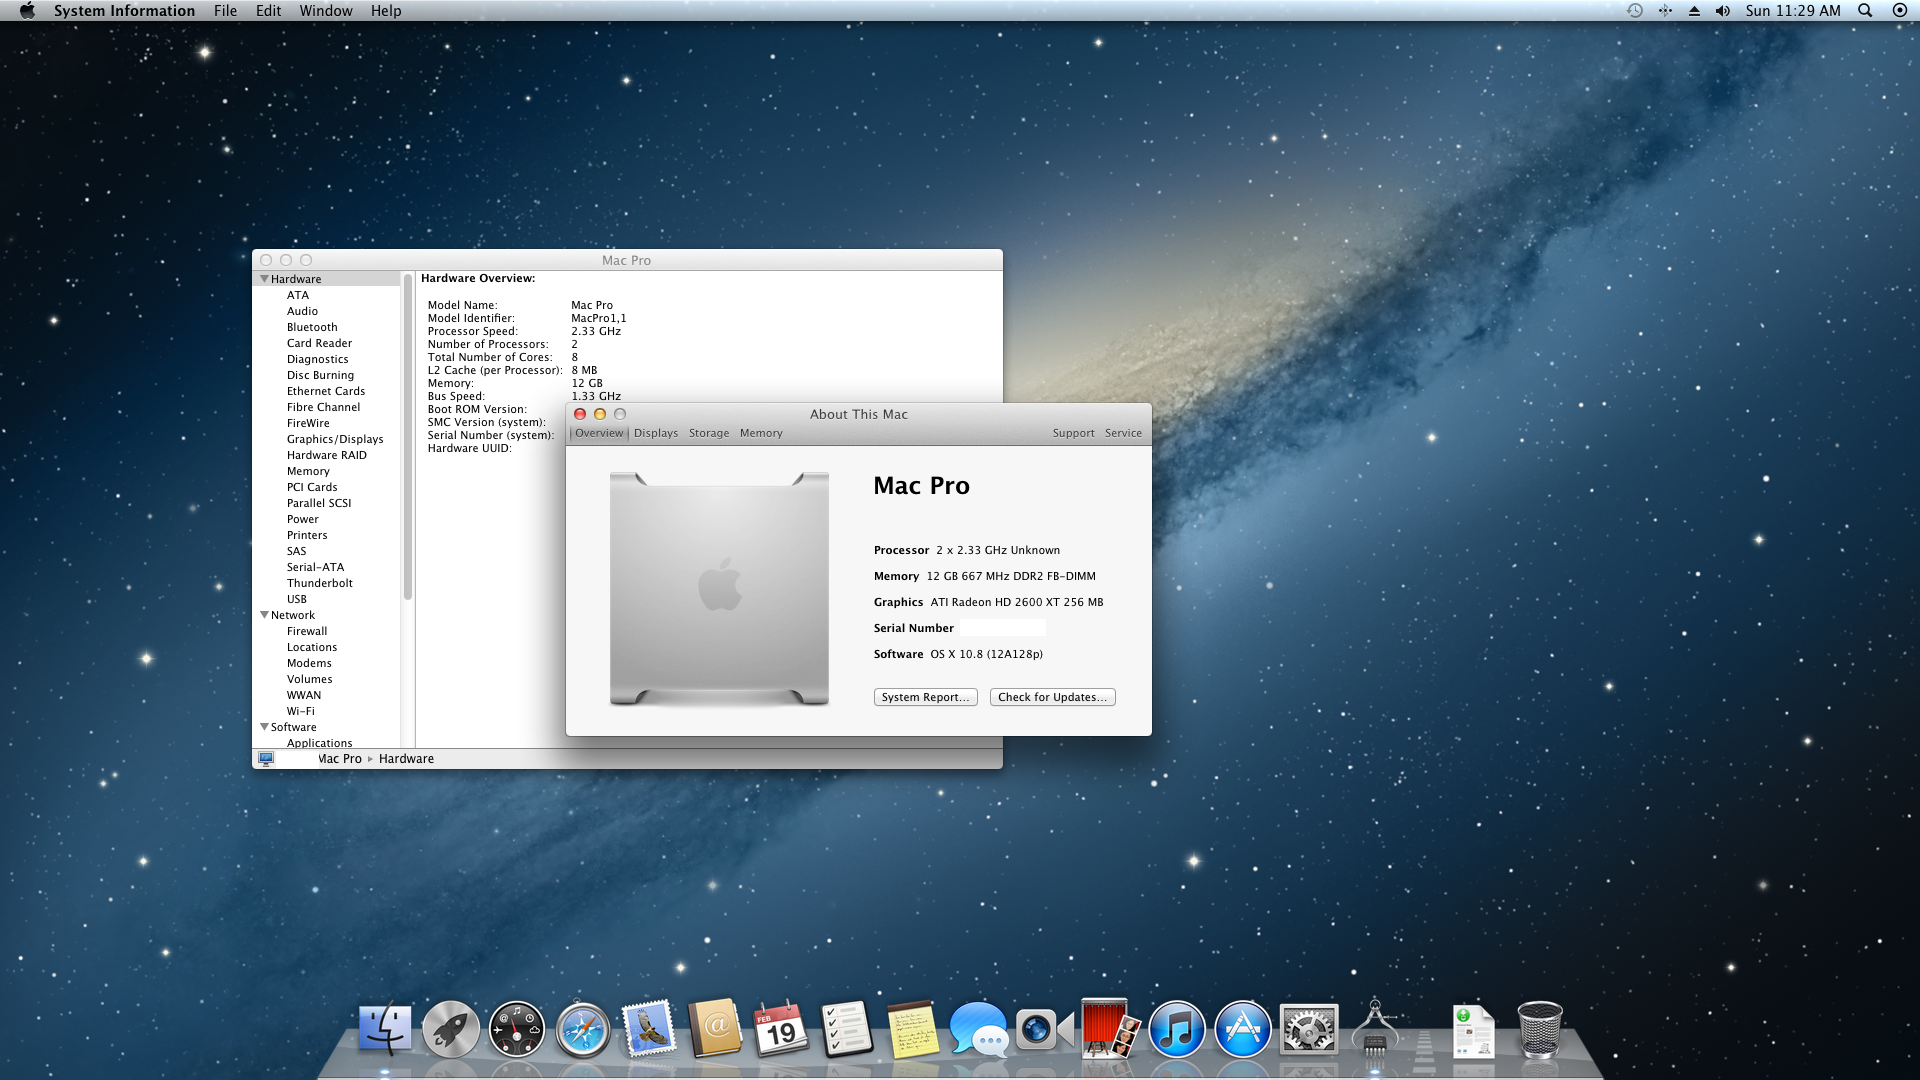
Task: Switch to the Storage tab
Action: coord(708,433)
